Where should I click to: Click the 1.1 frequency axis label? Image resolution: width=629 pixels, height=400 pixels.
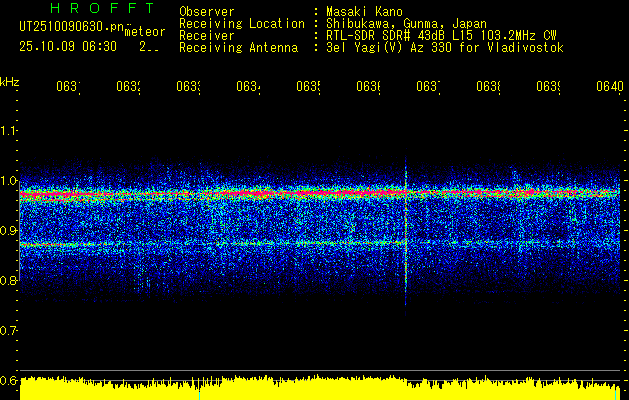(8, 131)
